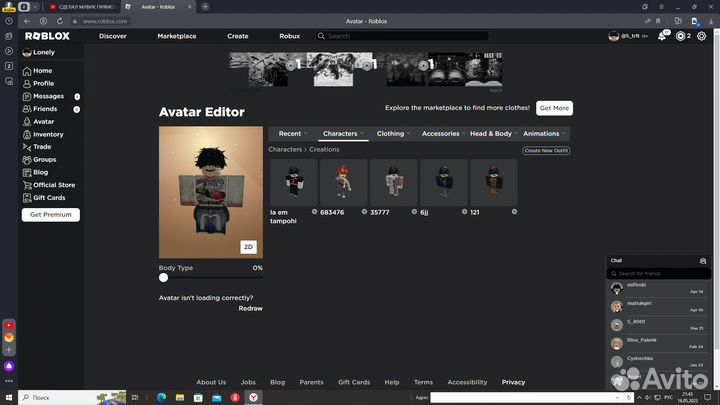Open the Marketplace menu in the top nav

[177, 36]
